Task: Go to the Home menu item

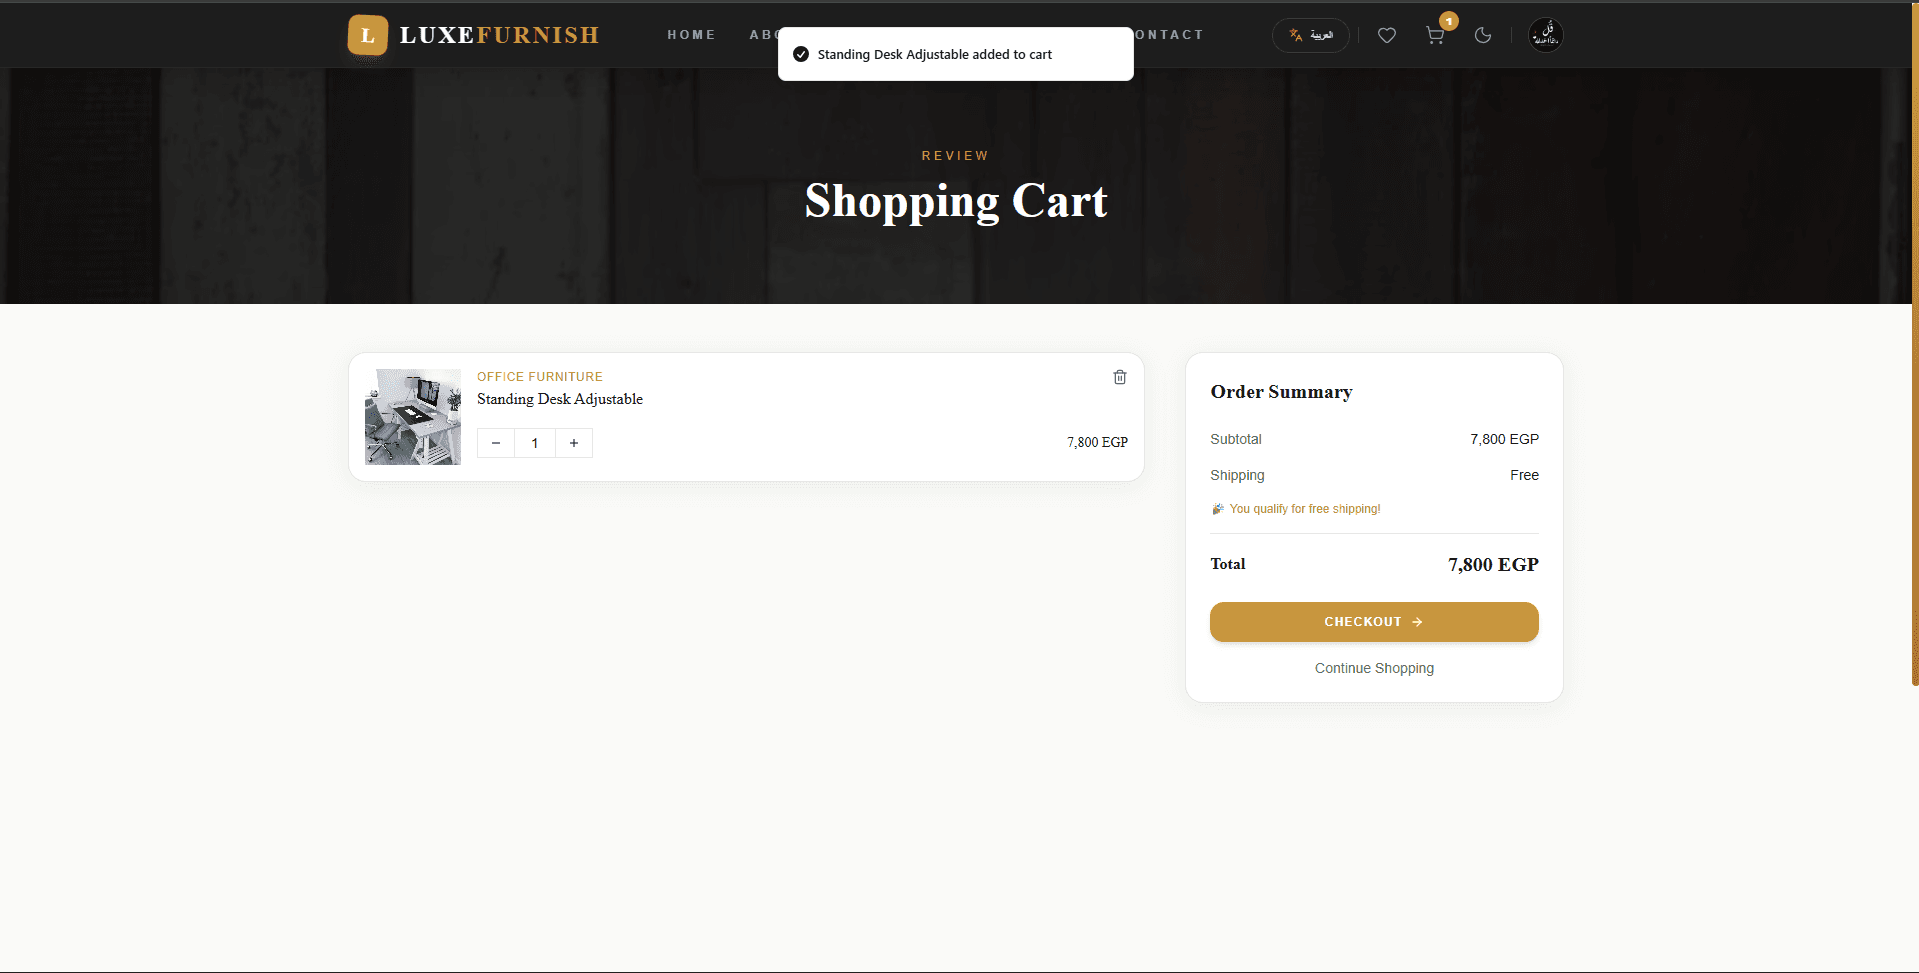Action: 691,35
